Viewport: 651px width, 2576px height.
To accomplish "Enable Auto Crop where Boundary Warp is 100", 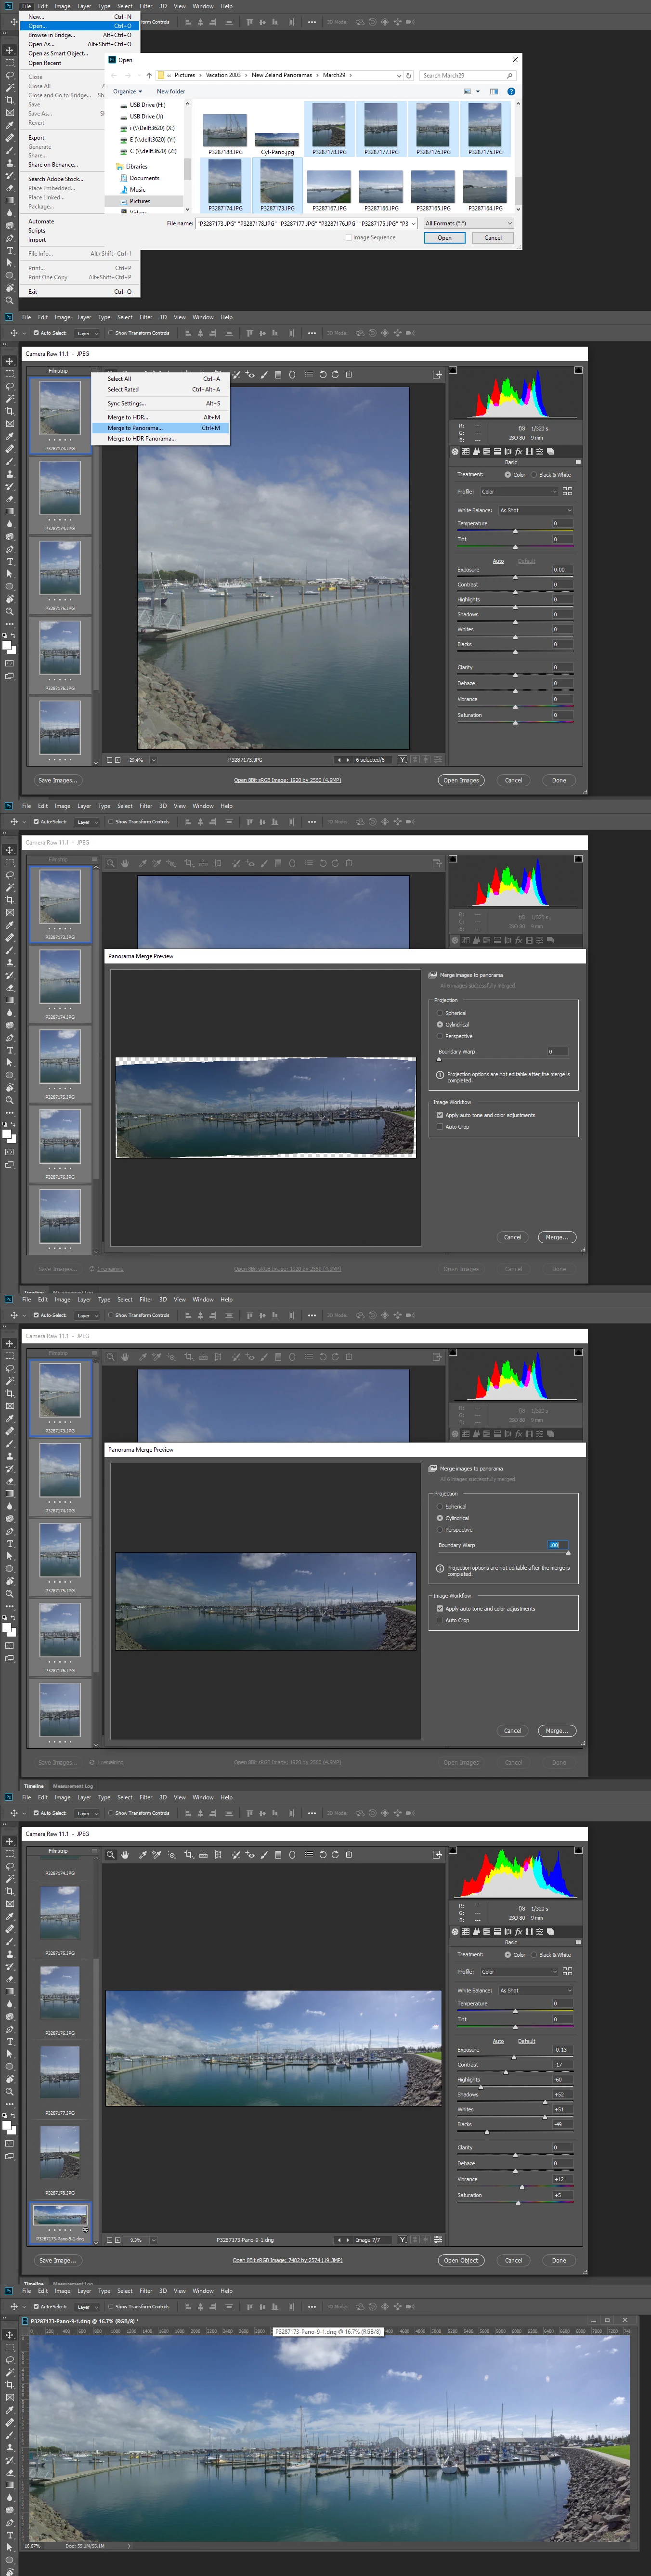I will tap(440, 1620).
